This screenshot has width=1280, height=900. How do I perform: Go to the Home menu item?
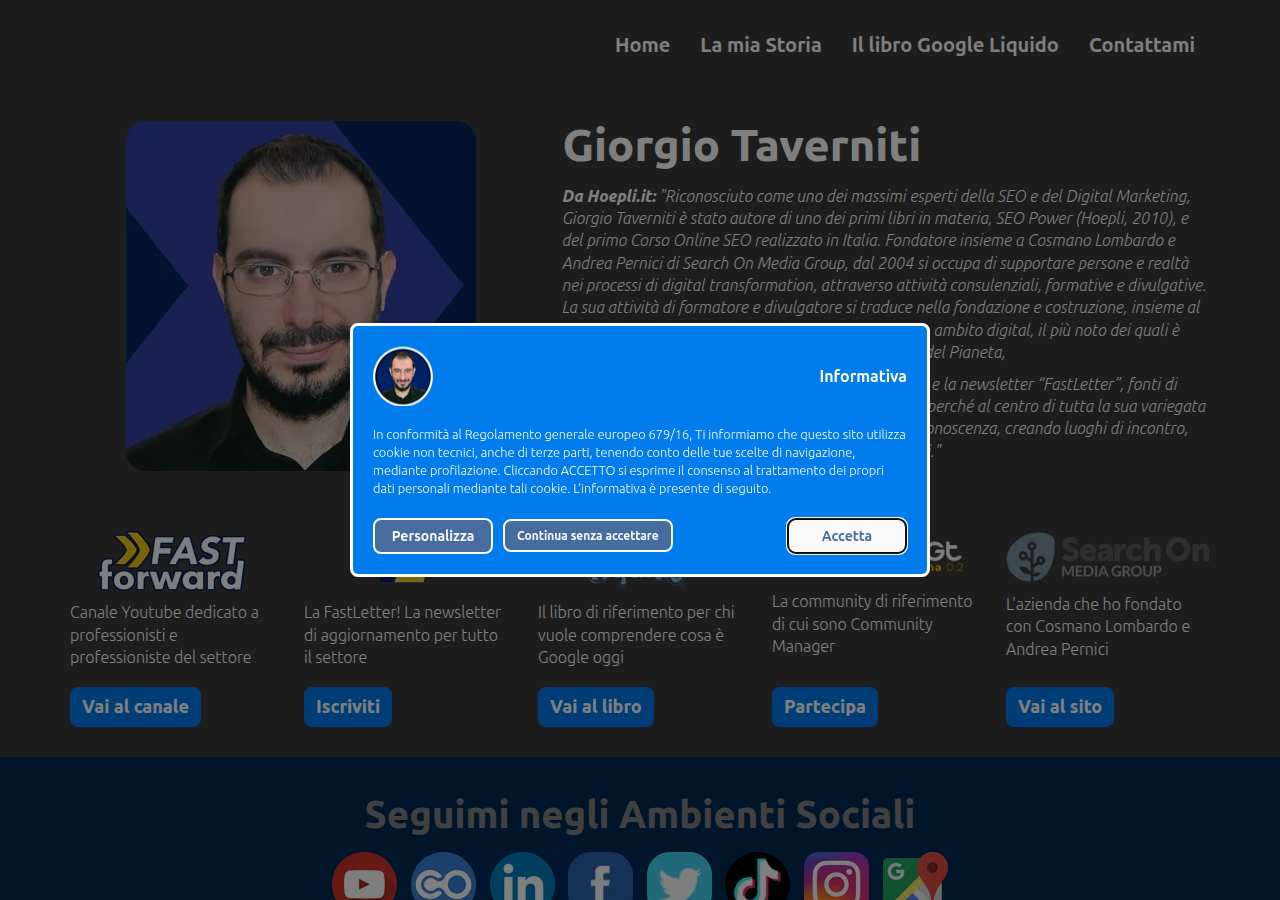[x=642, y=45]
